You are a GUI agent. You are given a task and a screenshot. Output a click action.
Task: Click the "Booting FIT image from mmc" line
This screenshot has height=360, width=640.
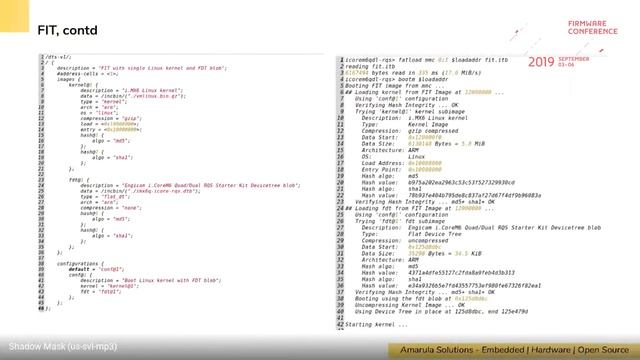tap(395, 86)
